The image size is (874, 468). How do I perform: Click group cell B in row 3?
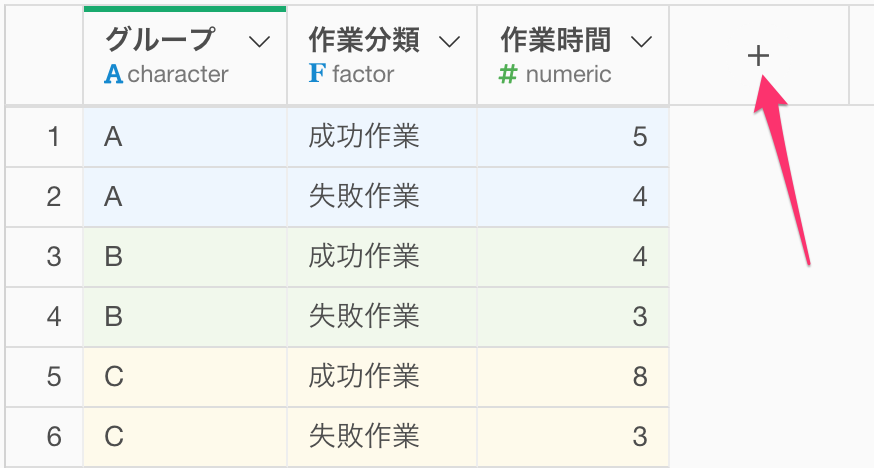point(185,257)
